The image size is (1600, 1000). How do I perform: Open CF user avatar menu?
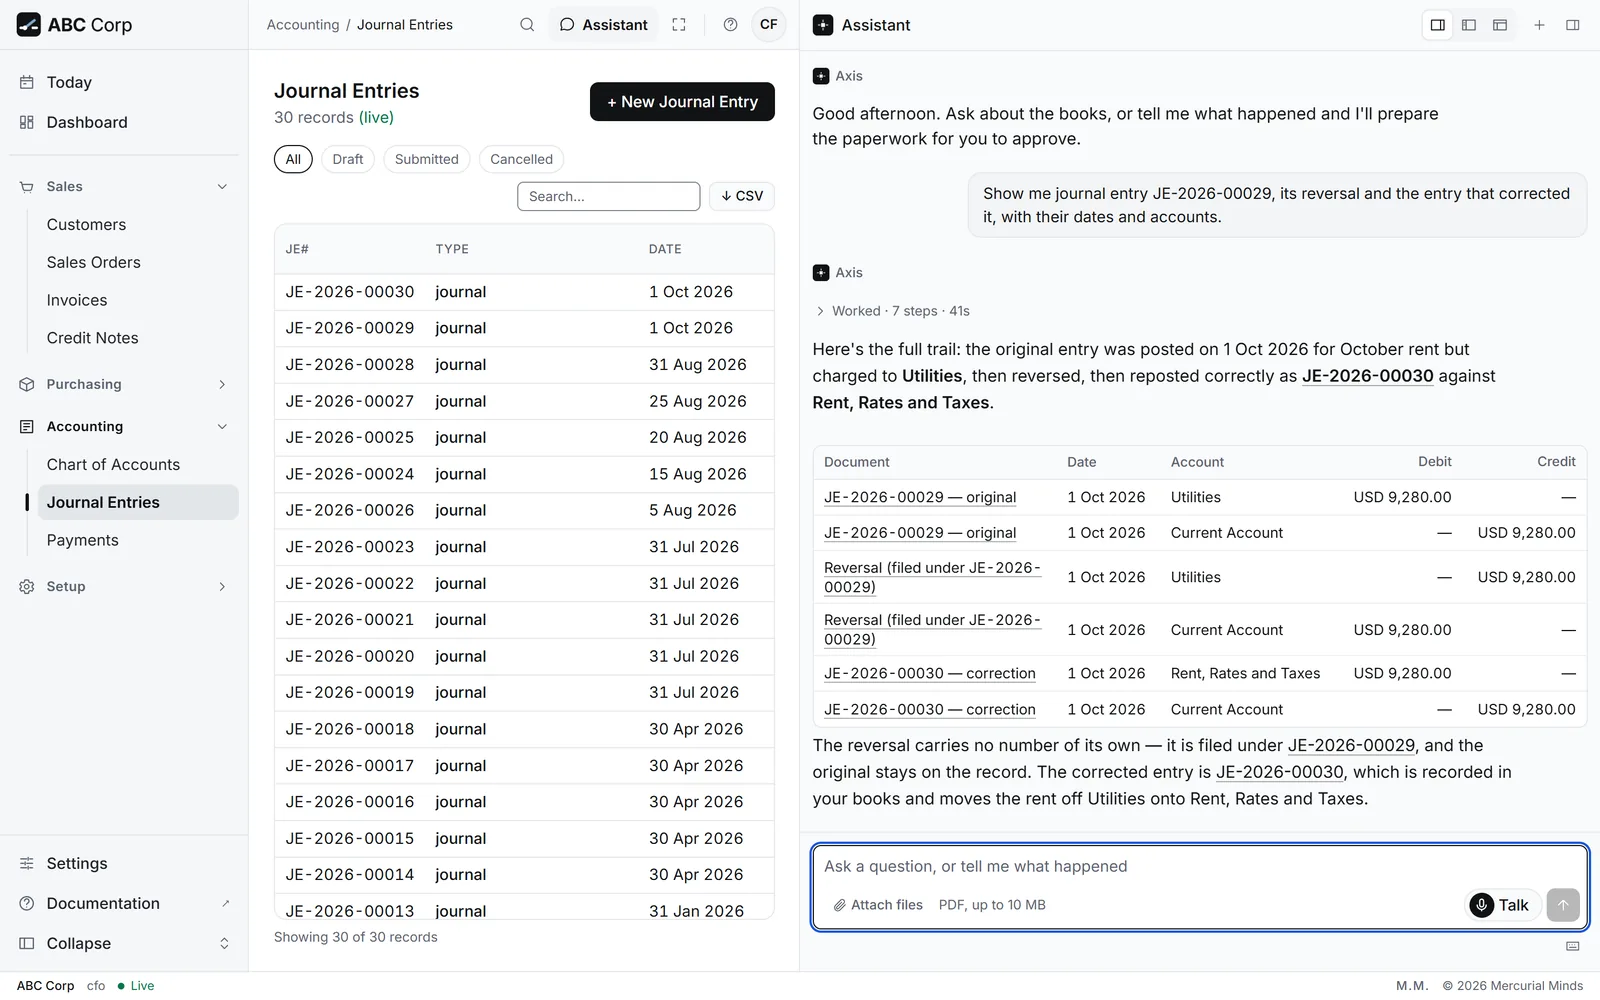tap(768, 25)
